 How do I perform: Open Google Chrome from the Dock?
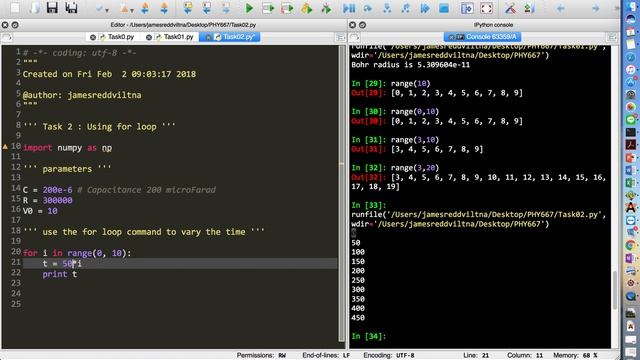click(x=631, y=246)
